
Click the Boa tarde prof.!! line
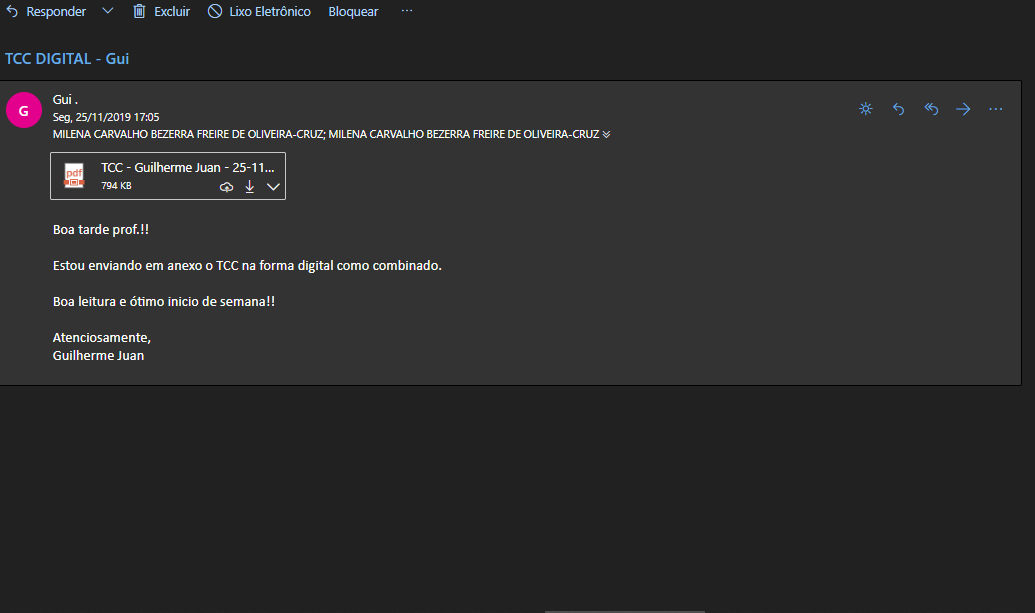pos(101,230)
